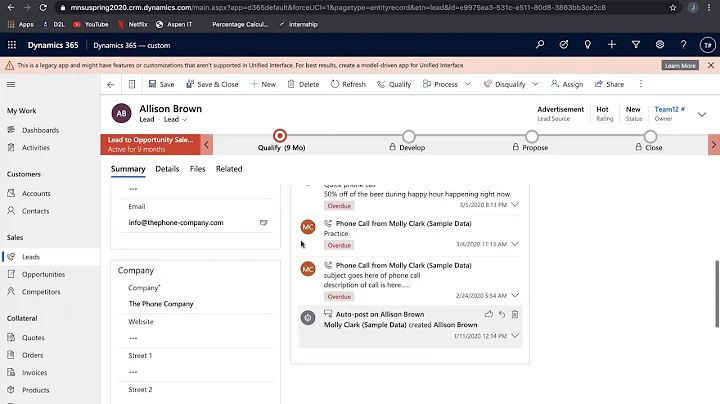Click the Learn More banner button

pos(680,66)
